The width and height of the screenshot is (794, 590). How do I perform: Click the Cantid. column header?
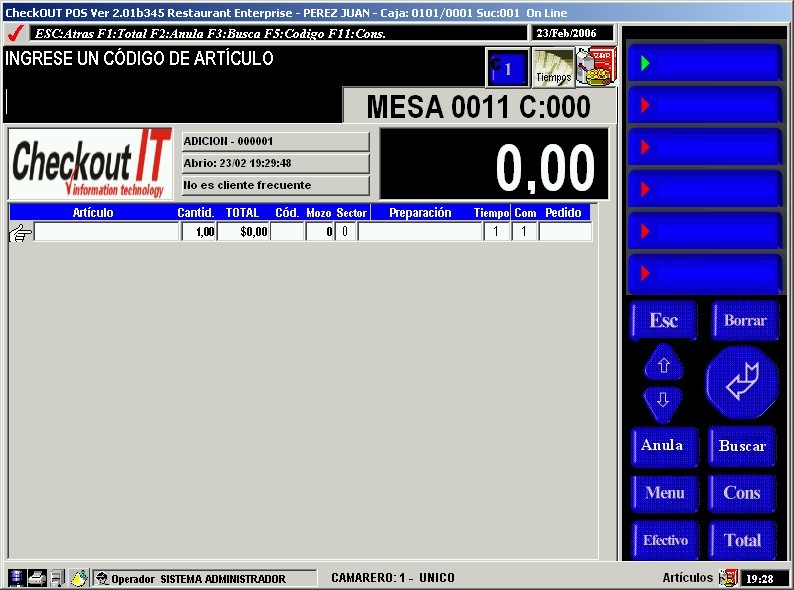pyautogui.click(x=195, y=213)
